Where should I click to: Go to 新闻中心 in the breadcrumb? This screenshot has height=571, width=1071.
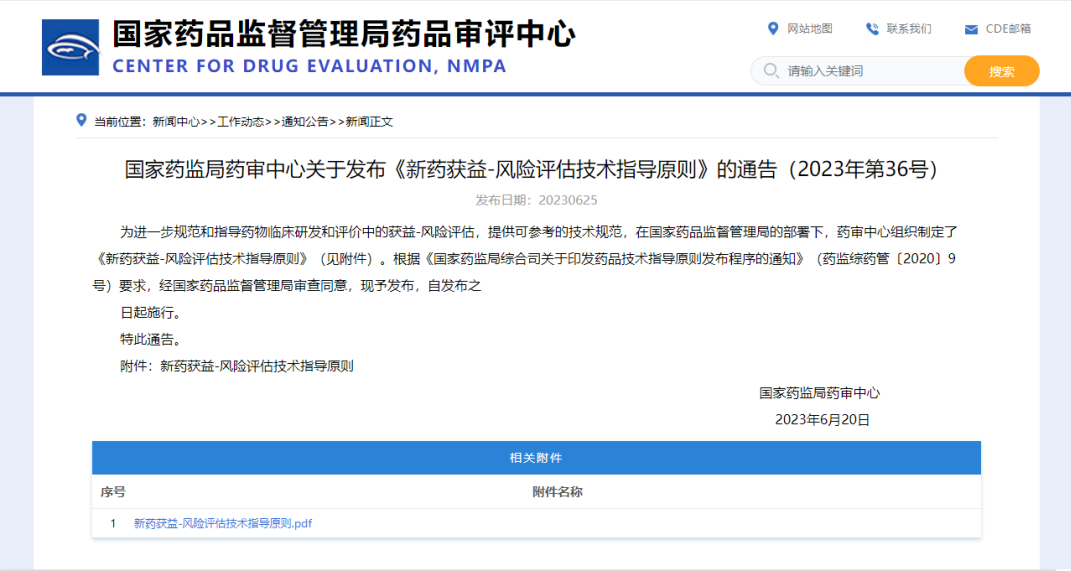click(176, 122)
